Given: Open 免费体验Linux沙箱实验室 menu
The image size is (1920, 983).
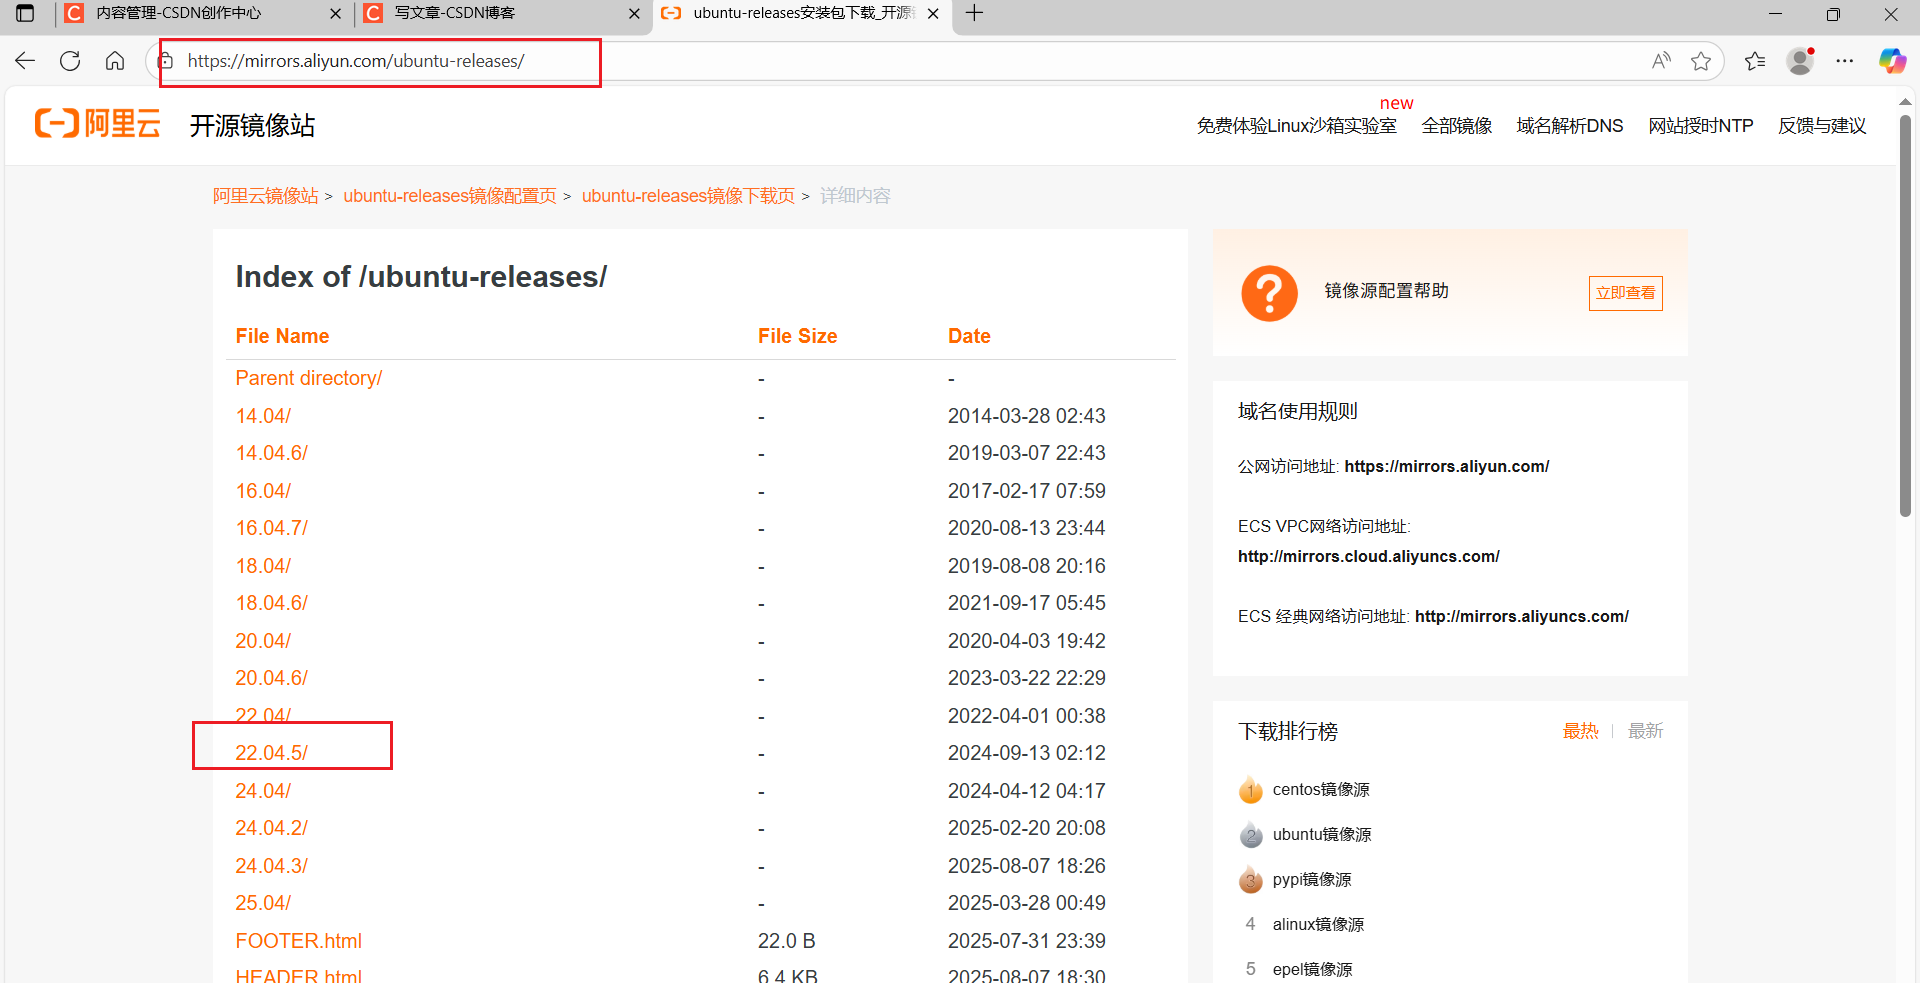Looking at the screenshot, I should coord(1297,126).
